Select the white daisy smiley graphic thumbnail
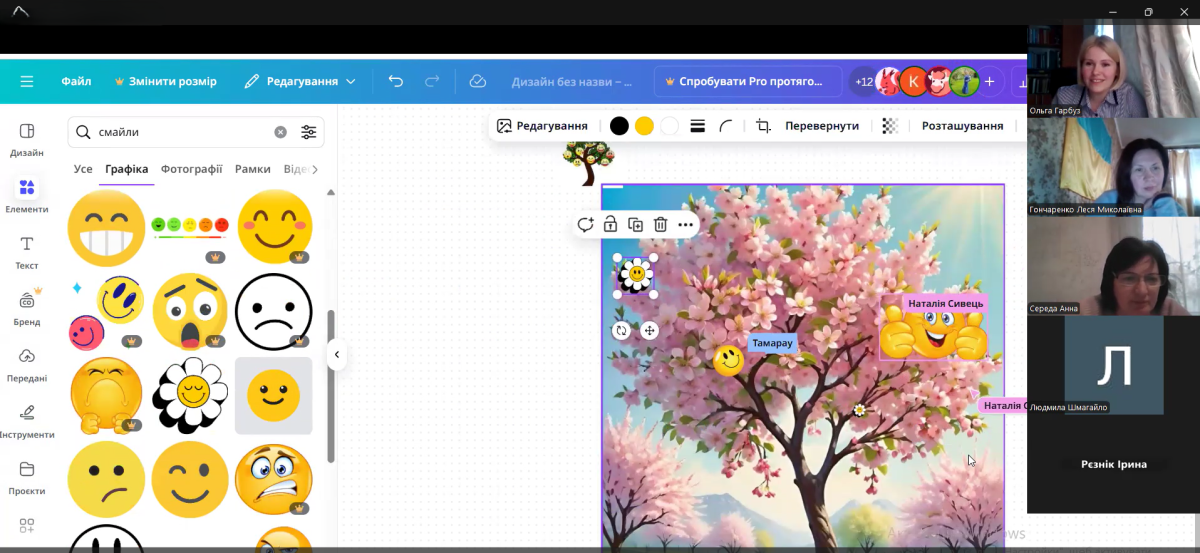The width and height of the screenshot is (1200, 553). click(x=190, y=396)
